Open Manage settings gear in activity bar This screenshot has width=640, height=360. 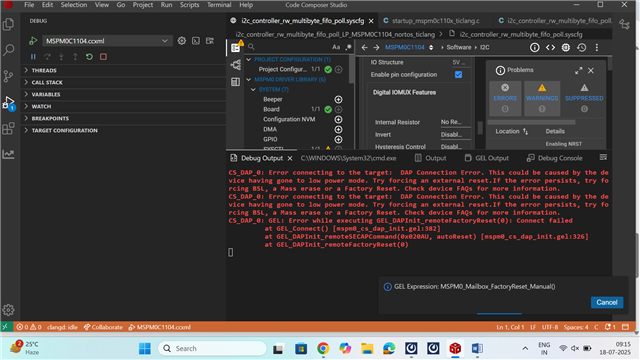(9, 310)
